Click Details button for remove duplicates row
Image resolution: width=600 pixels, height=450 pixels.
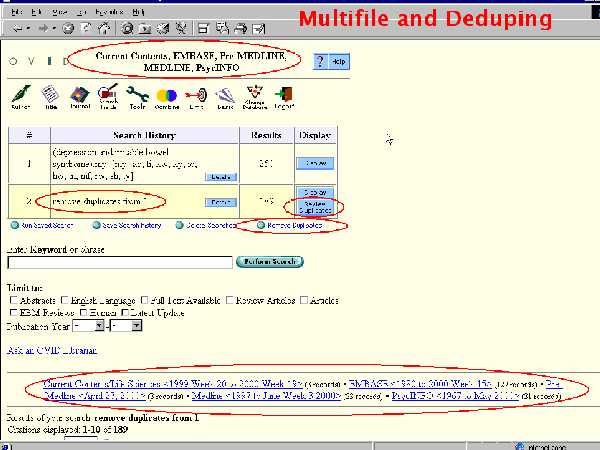click(221, 202)
